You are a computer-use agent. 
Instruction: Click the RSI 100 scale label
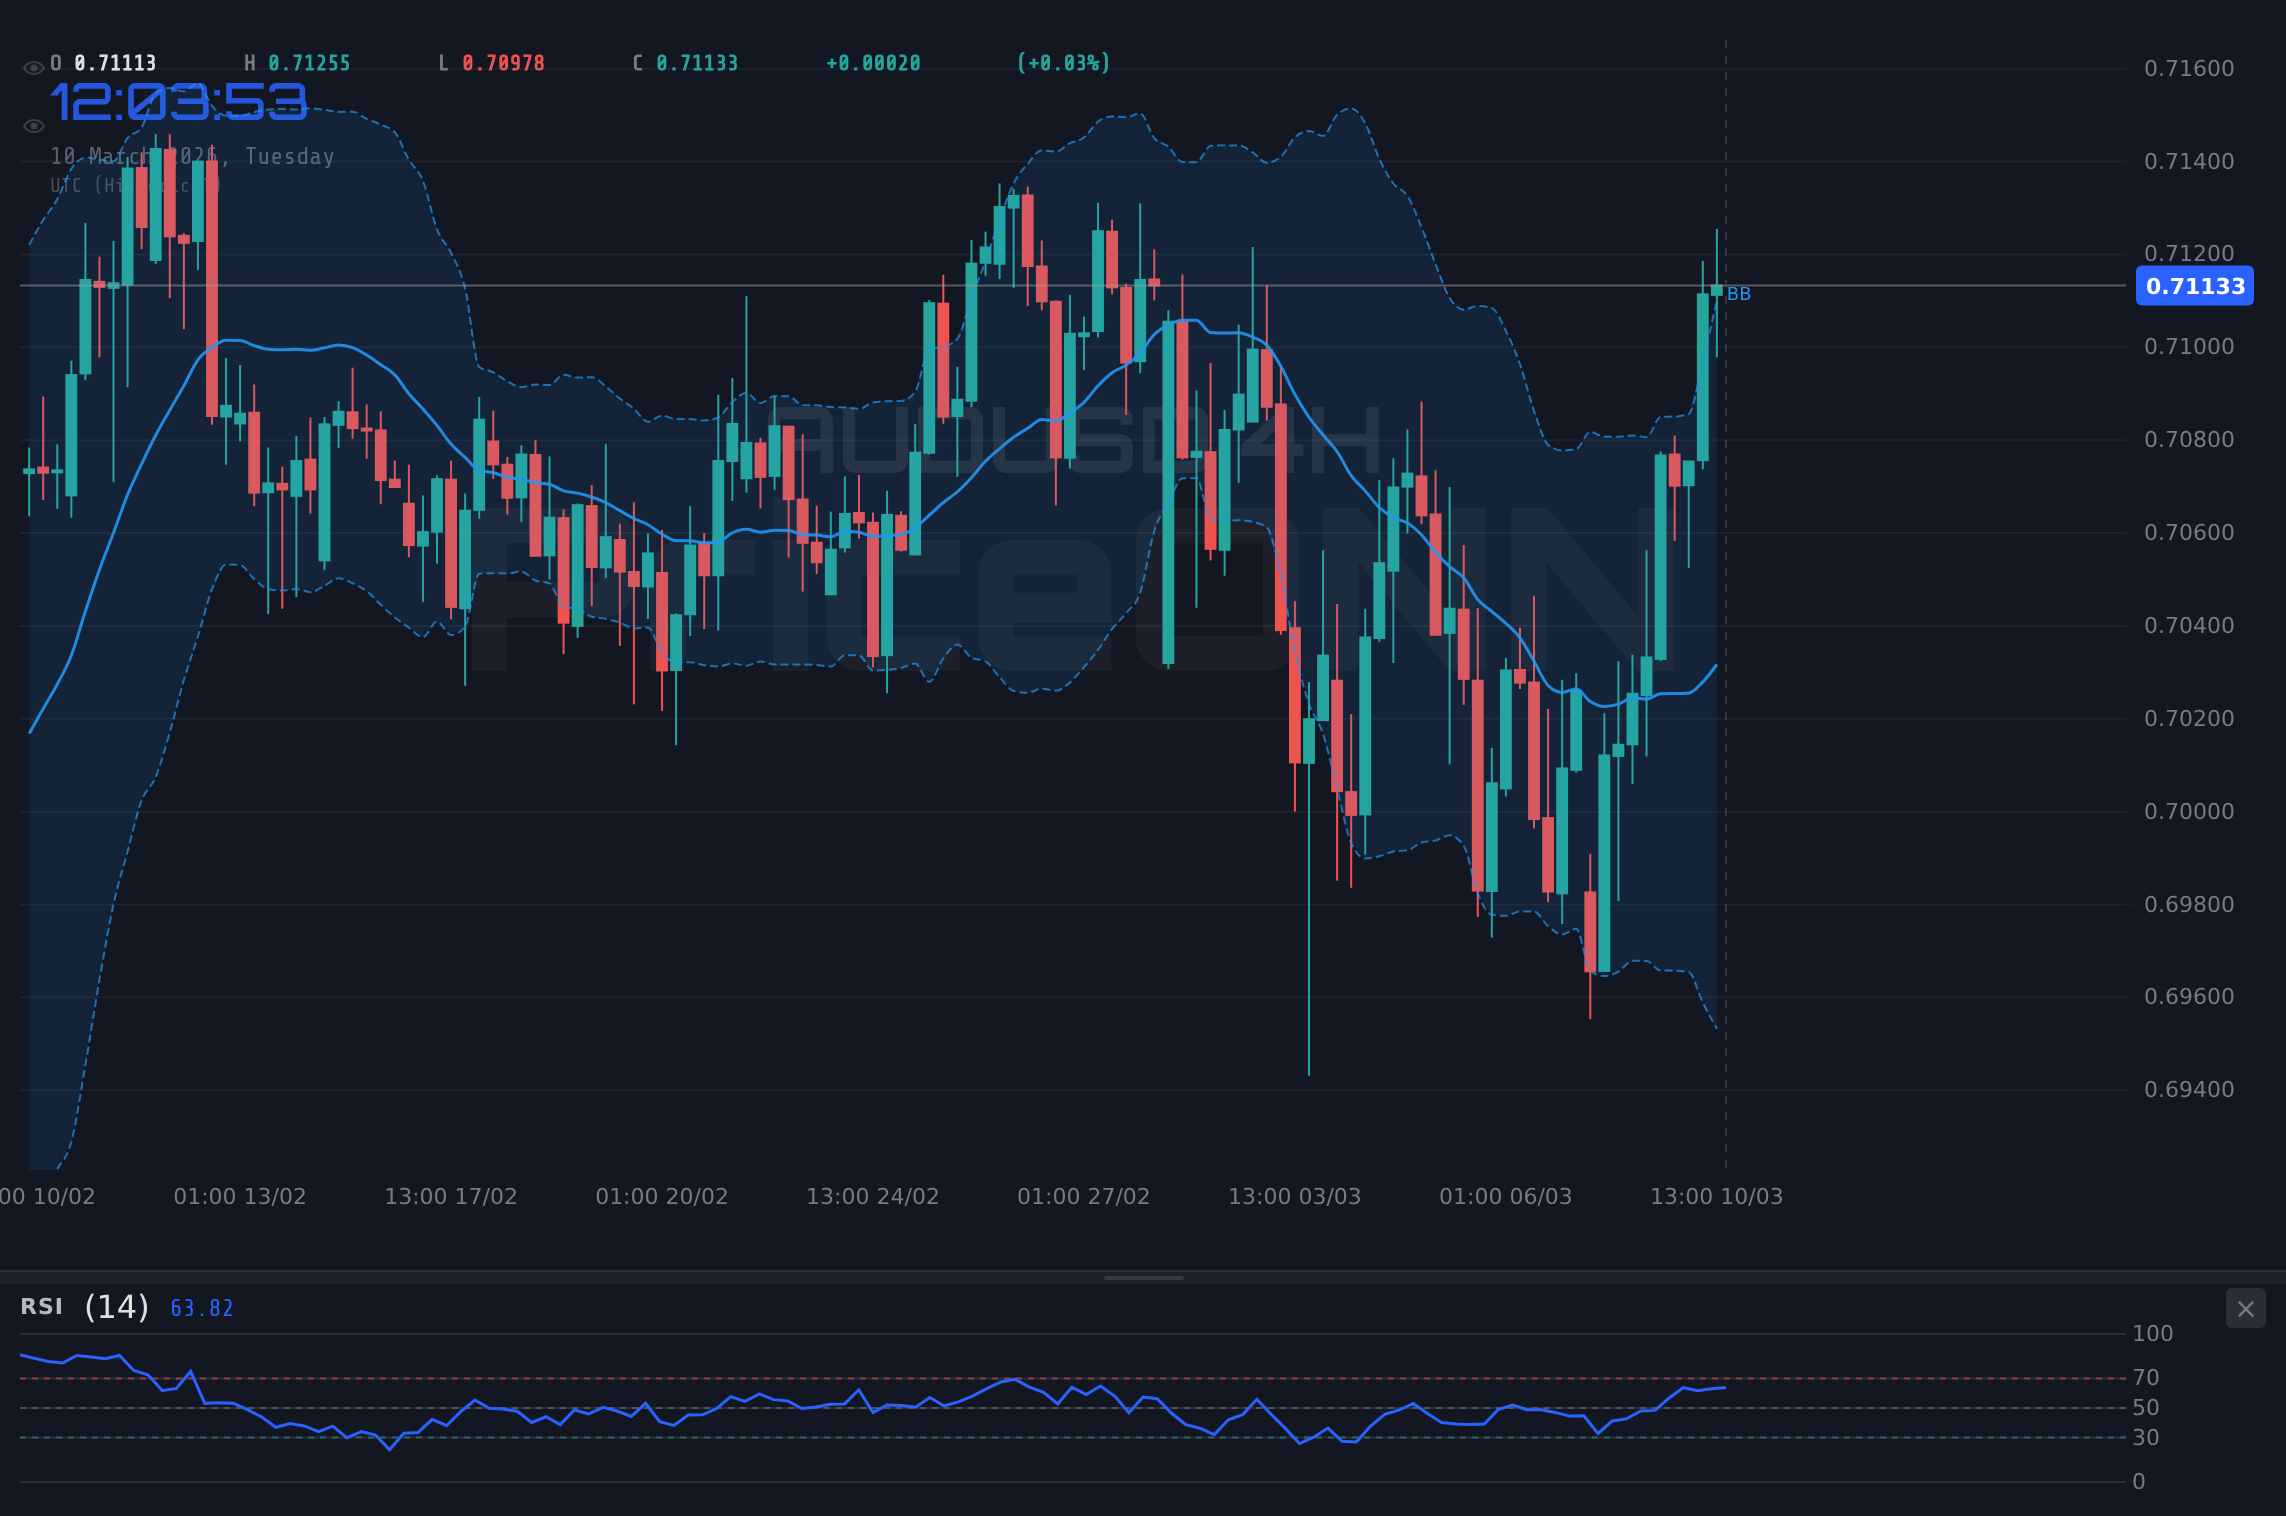point(2153,1334)
